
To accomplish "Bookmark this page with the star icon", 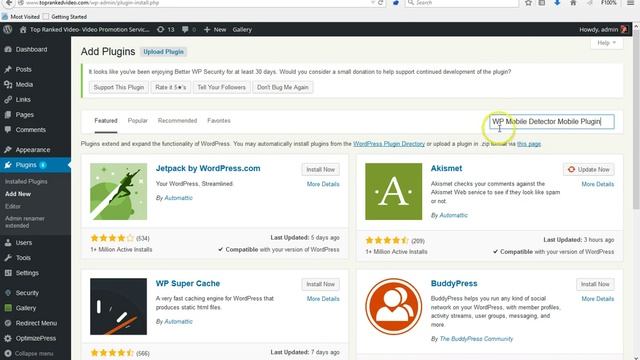I will click(528, 3).
